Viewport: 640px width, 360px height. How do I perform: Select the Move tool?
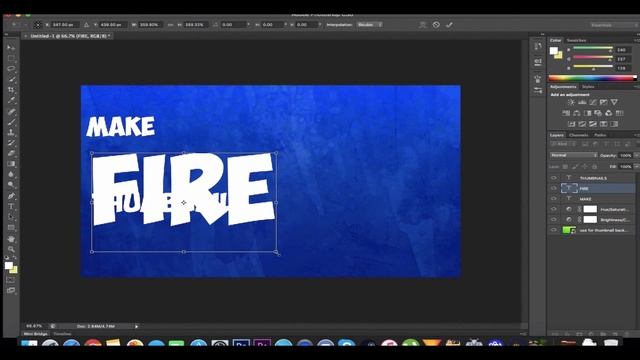pos(11,48)
